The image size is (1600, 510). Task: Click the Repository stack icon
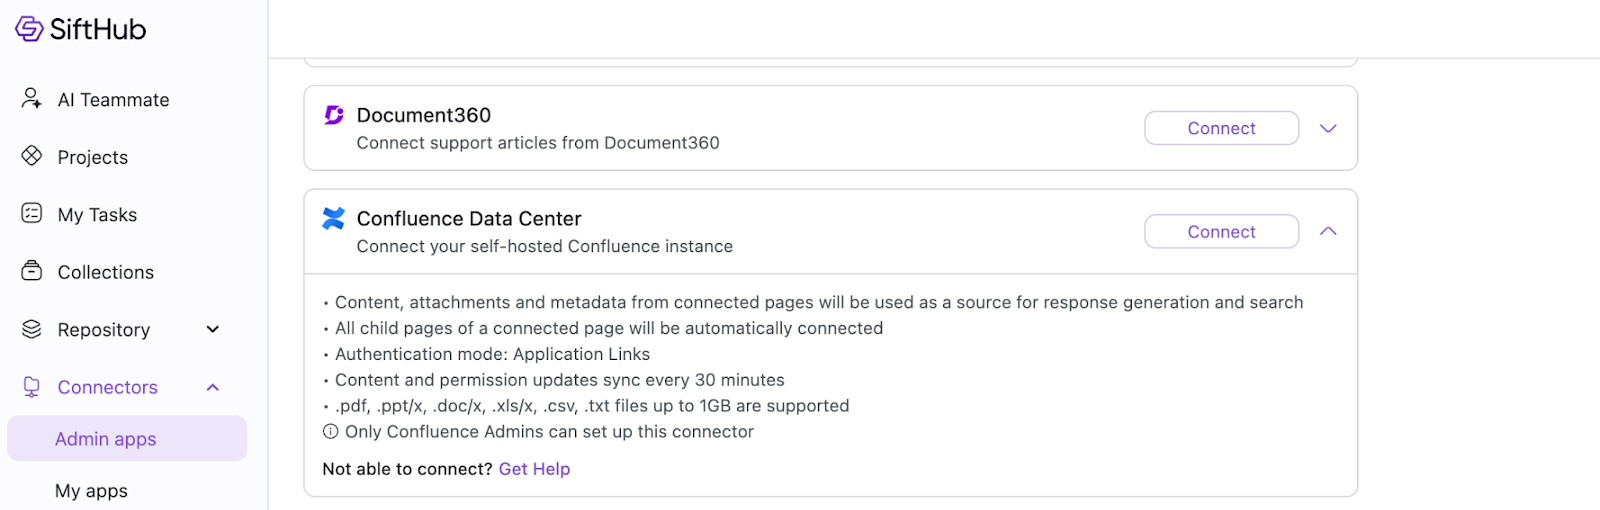point(32,329)
